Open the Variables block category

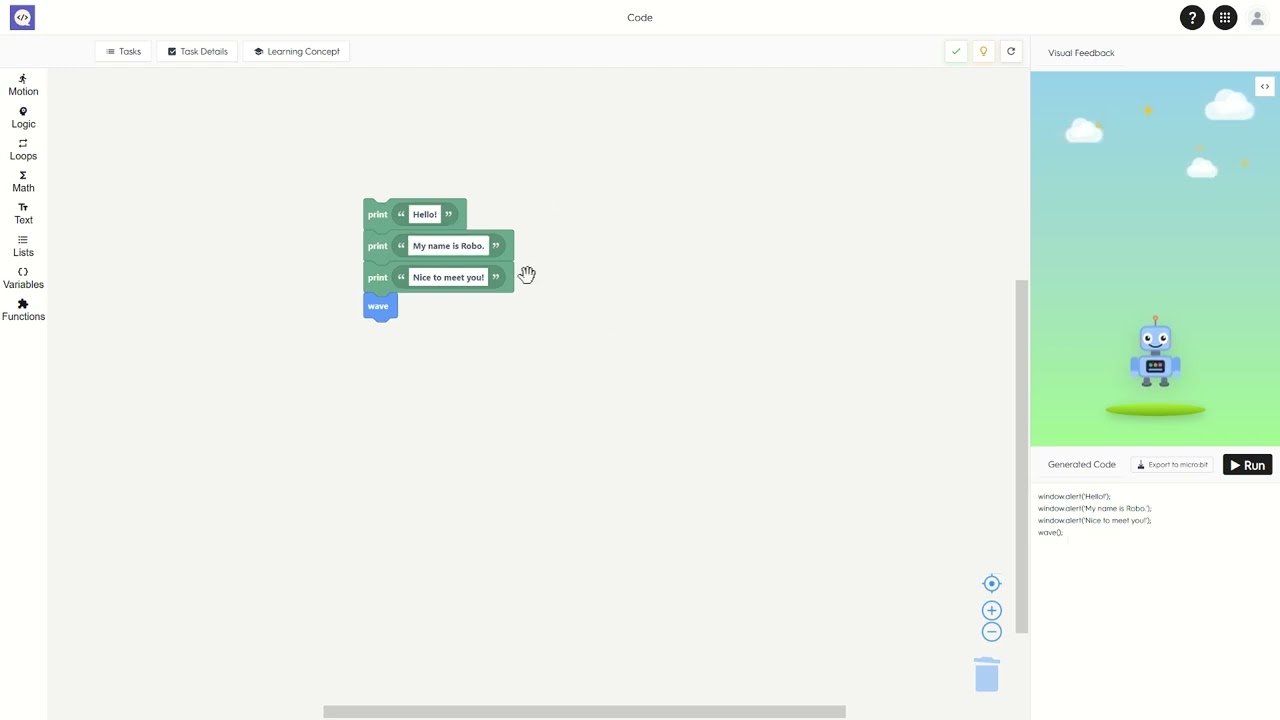23,278
